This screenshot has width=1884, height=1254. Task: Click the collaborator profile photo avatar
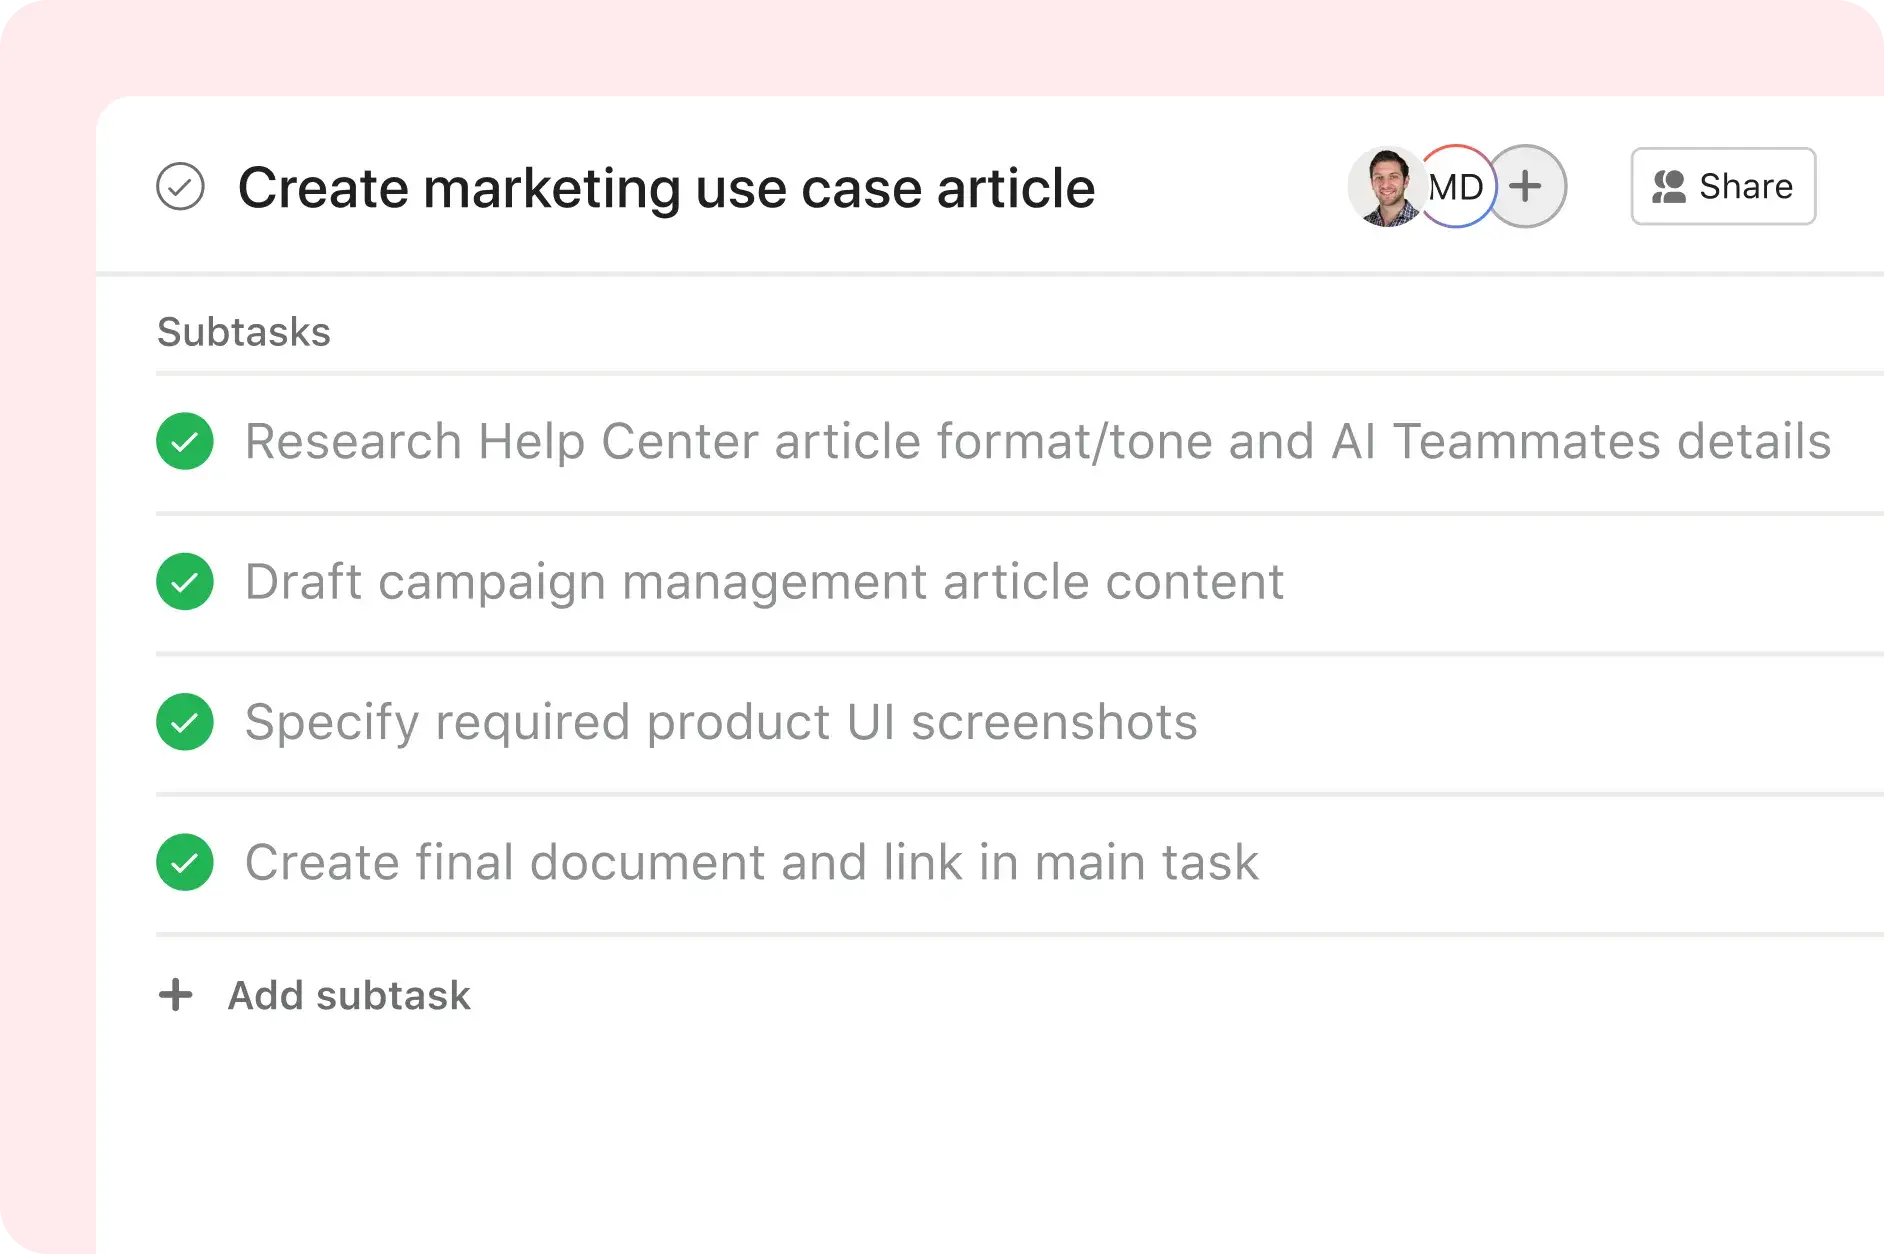click(1386, 186)
